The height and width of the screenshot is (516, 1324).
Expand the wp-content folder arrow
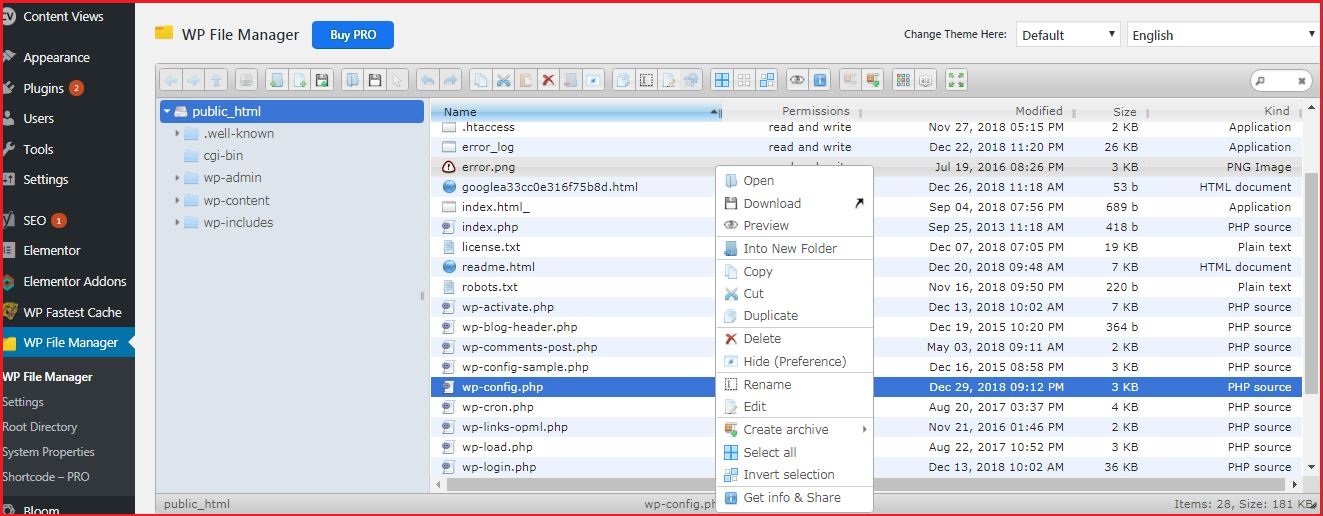177,200
